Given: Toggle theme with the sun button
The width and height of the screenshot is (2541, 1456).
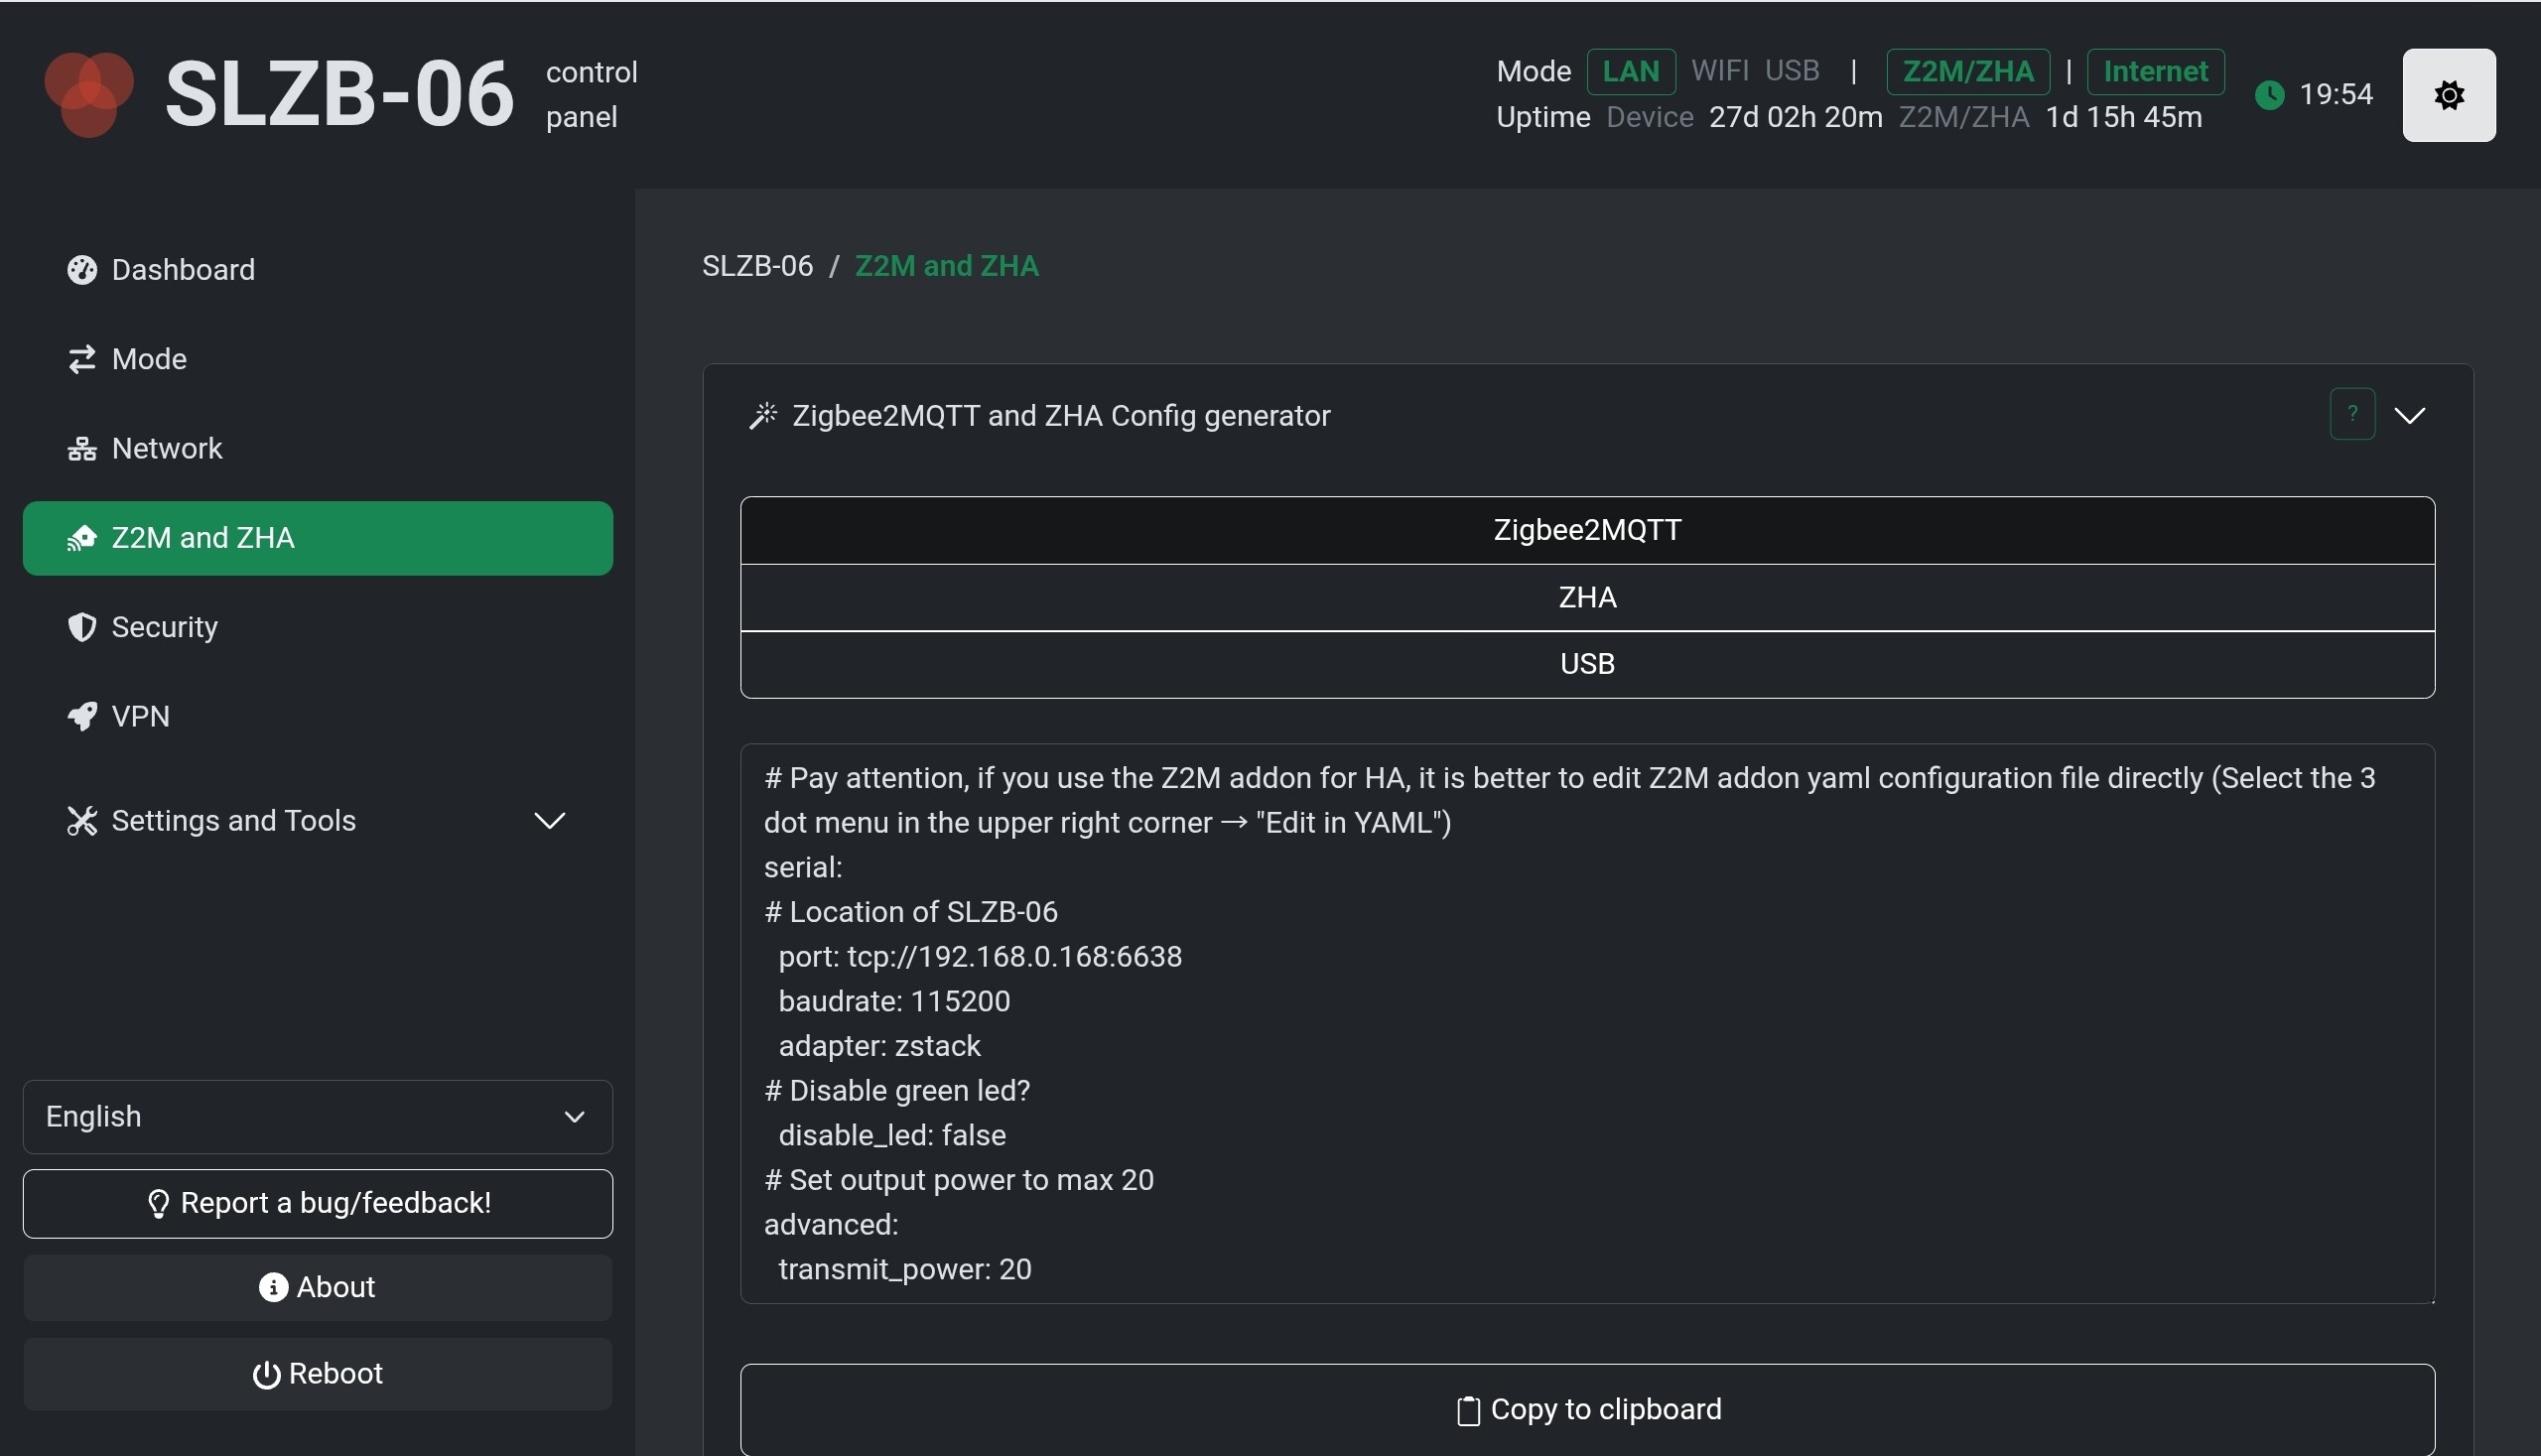Looking at the screenshot, I should pos(2448,95).
